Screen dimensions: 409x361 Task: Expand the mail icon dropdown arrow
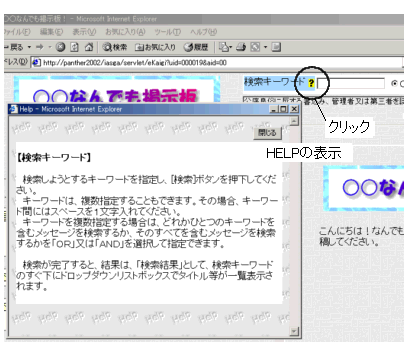pyautogui.click(x=231, y=47)
